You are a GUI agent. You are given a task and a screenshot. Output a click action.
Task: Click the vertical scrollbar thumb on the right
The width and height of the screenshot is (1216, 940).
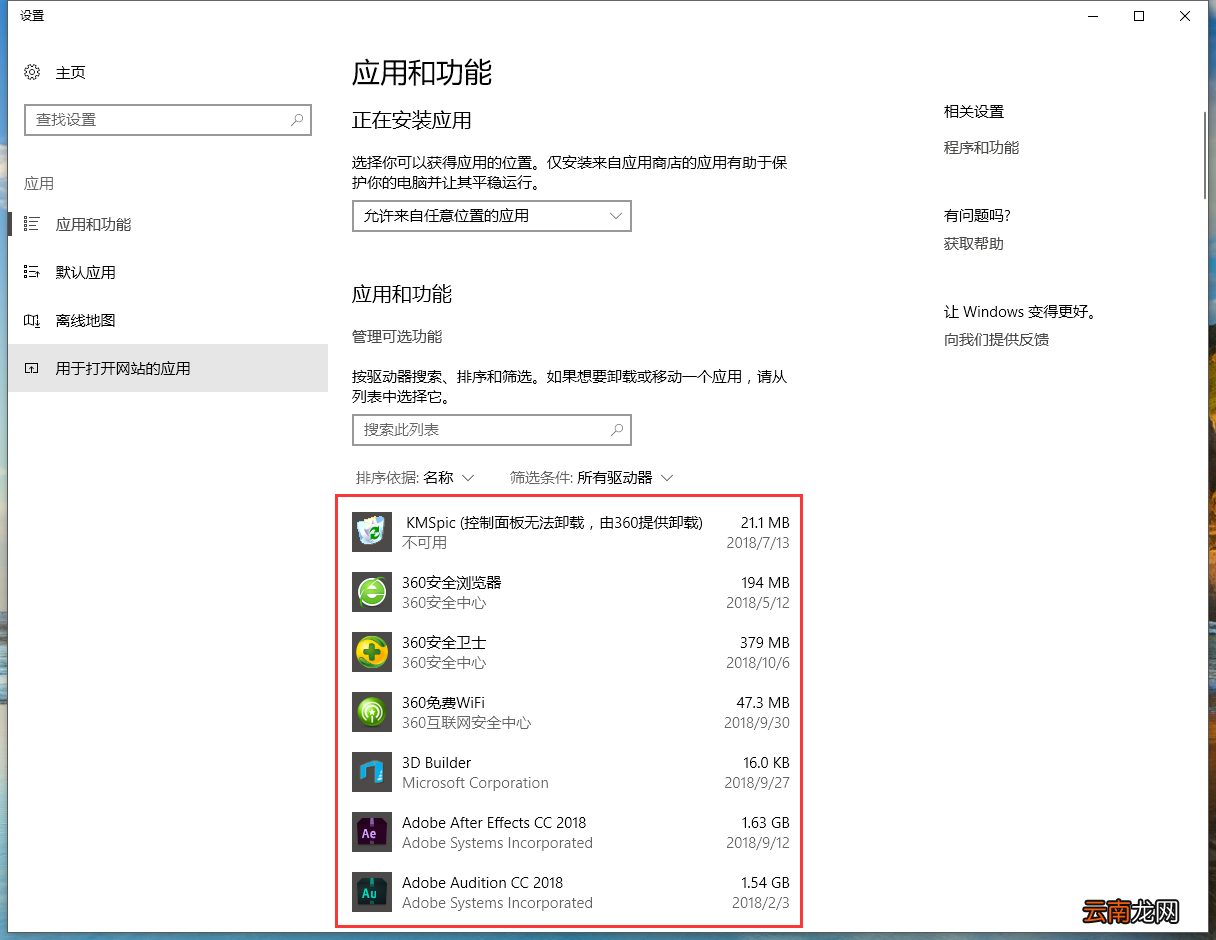pos(1206,155)
